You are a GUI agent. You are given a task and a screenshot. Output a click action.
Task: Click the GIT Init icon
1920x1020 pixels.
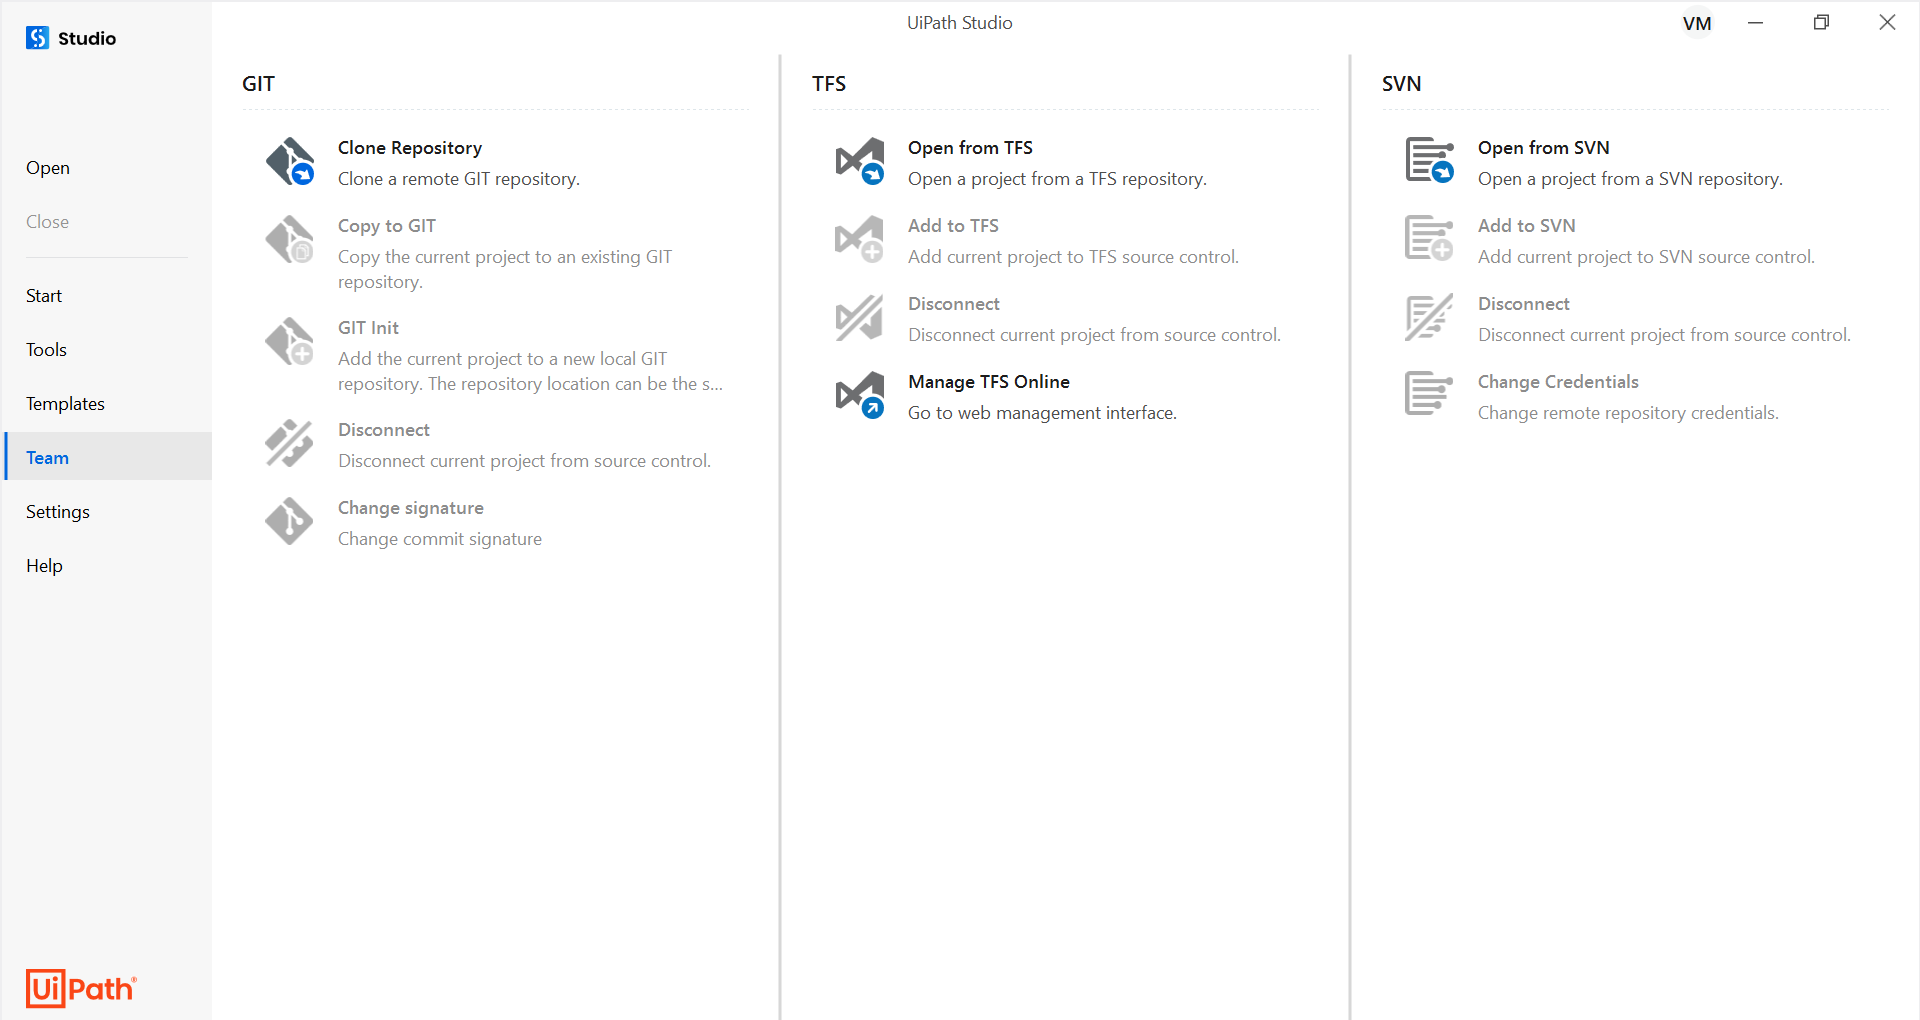pos(290,341)
